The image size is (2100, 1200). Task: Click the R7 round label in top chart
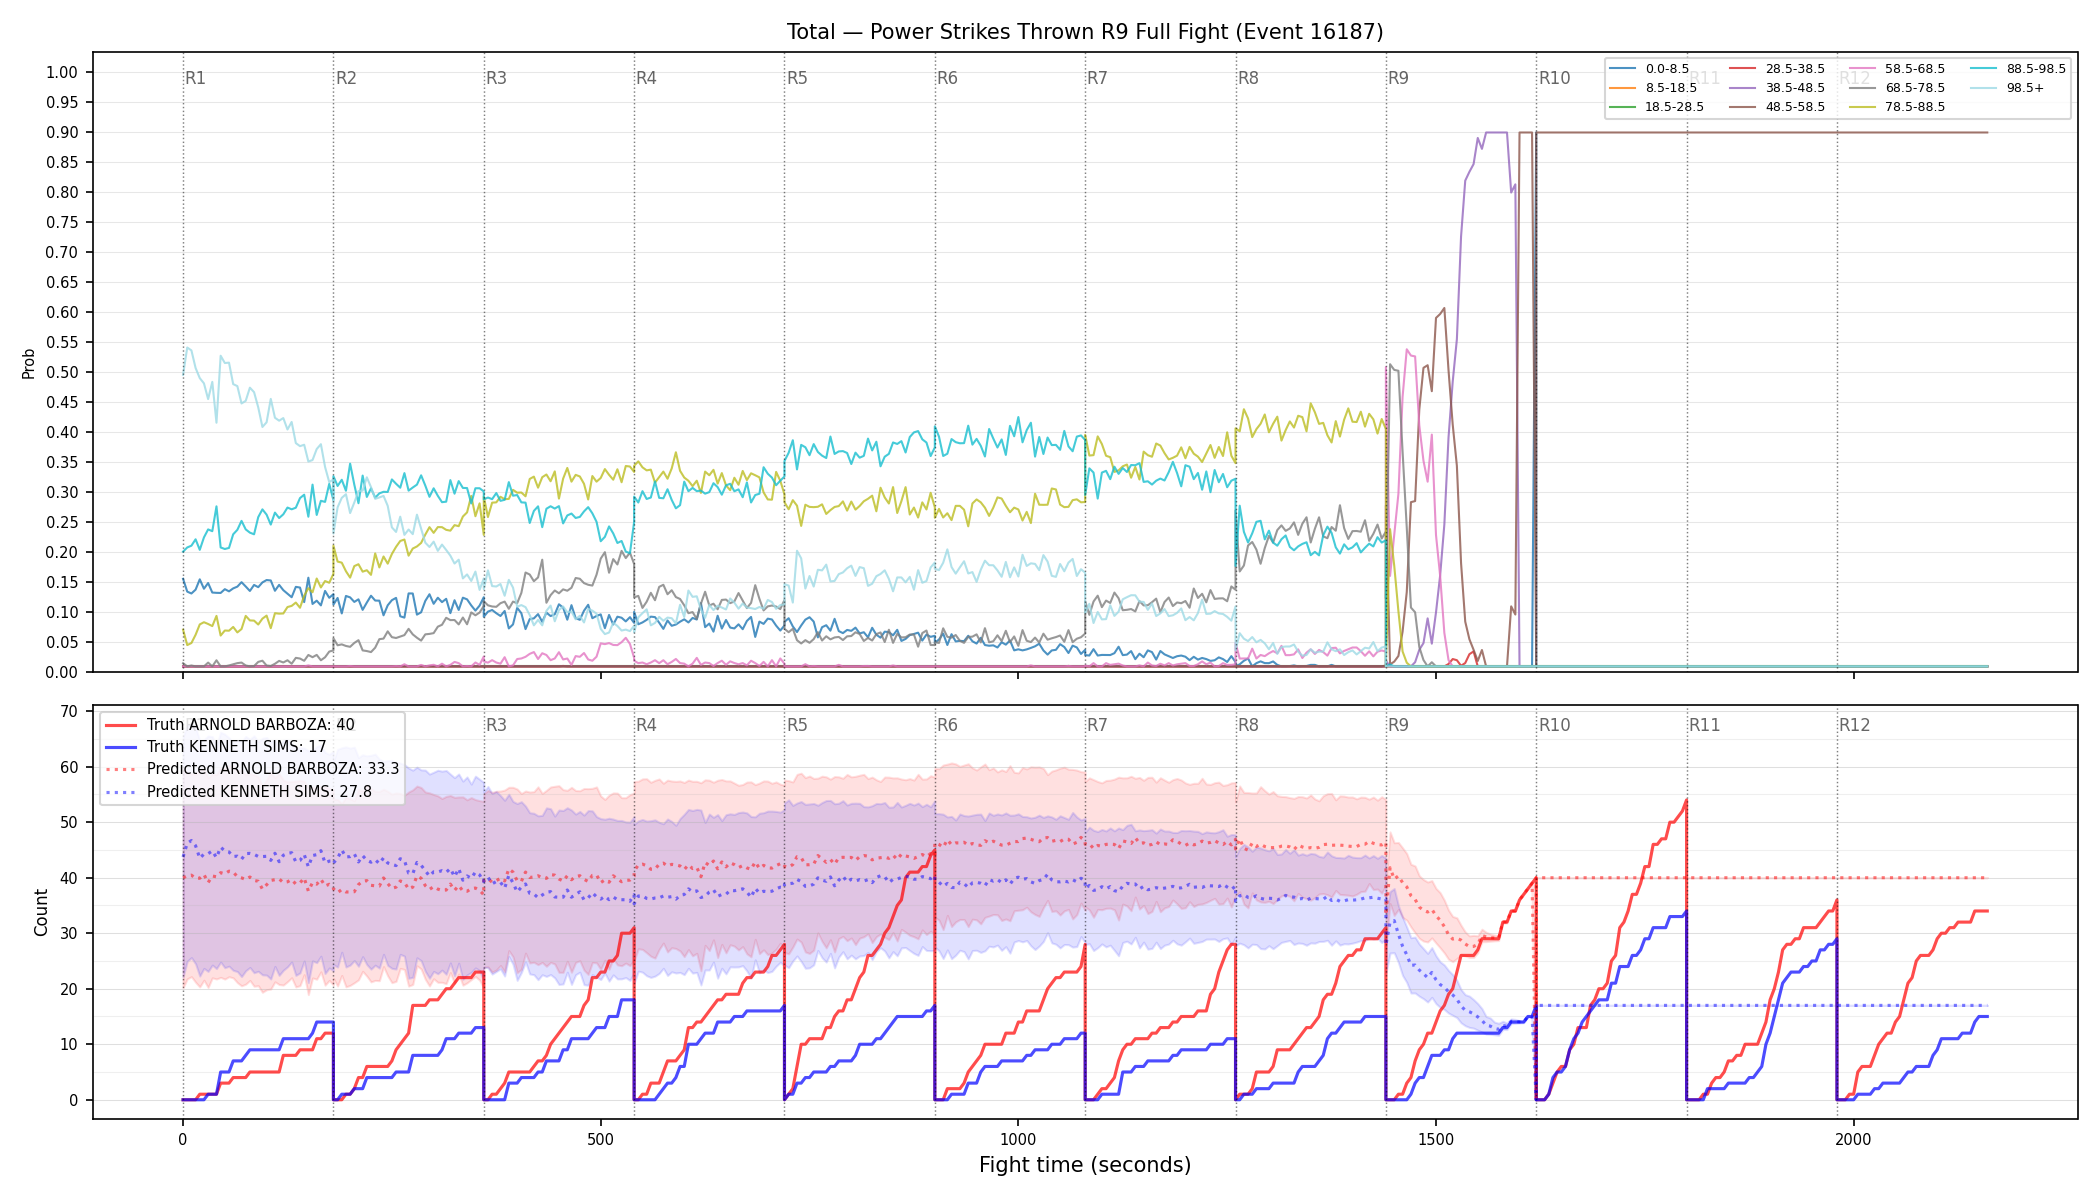(x=1097, y=78)
